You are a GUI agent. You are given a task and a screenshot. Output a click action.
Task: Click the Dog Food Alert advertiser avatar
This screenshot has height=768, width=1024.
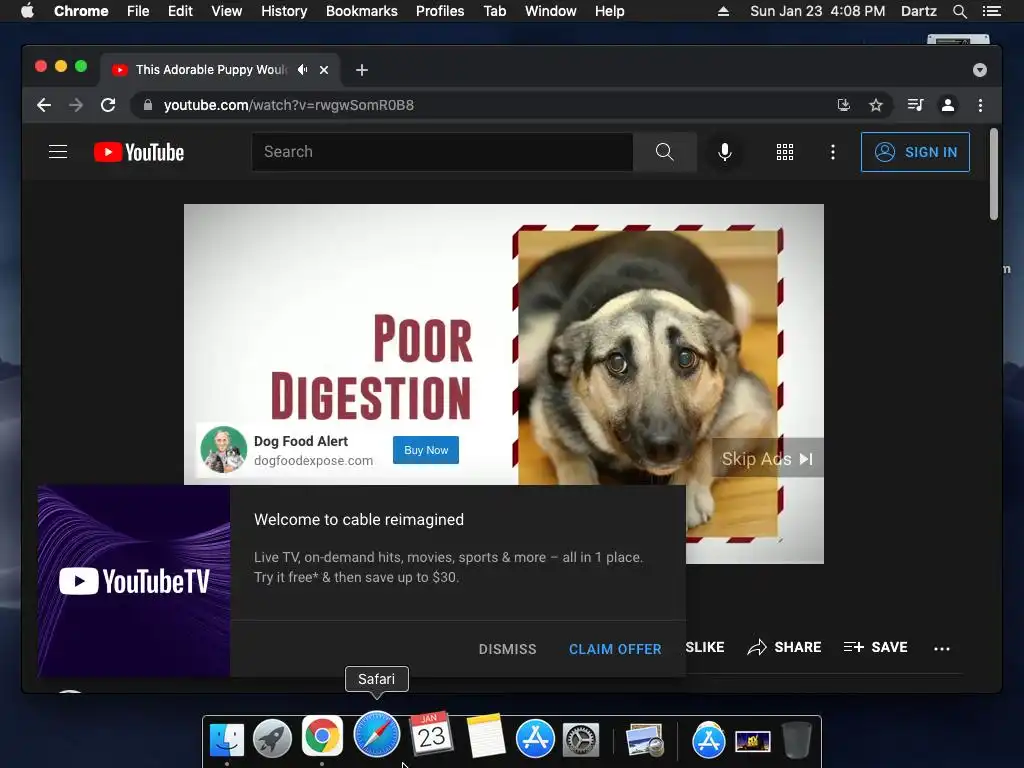point(223,450)
